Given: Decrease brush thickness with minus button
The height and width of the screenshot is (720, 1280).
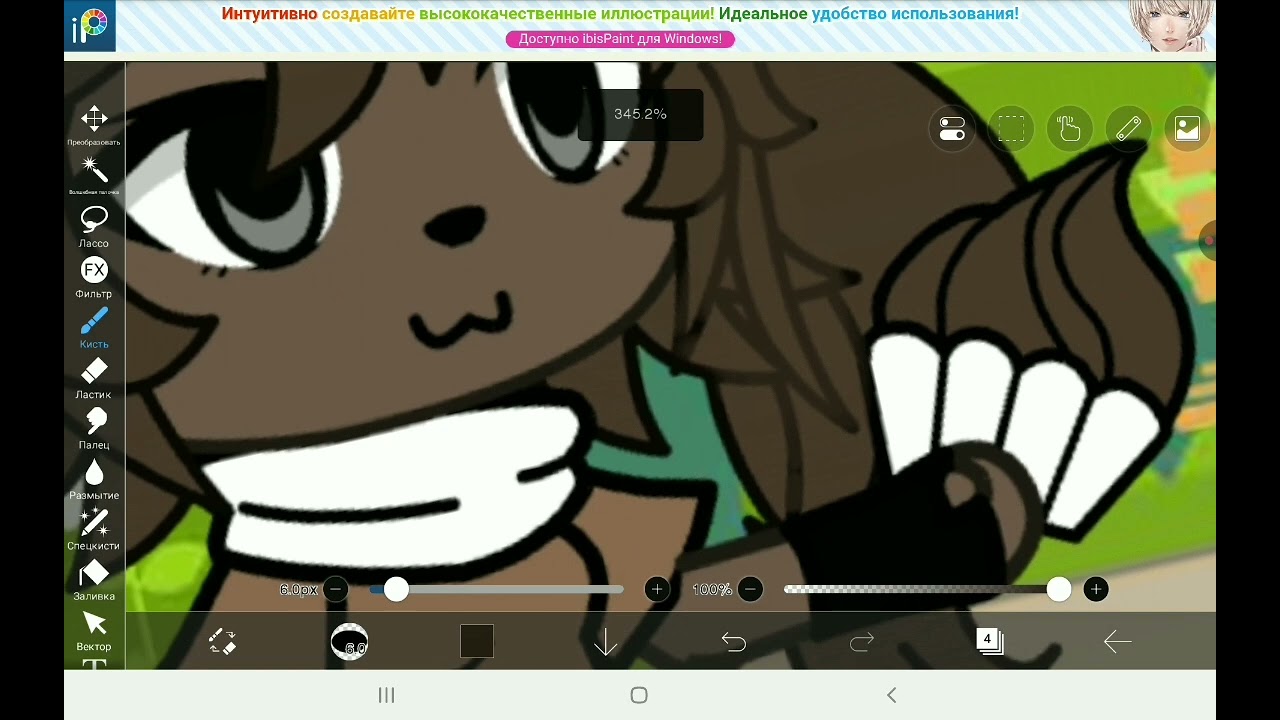Looking at the screenshot, I should (336, 590).
